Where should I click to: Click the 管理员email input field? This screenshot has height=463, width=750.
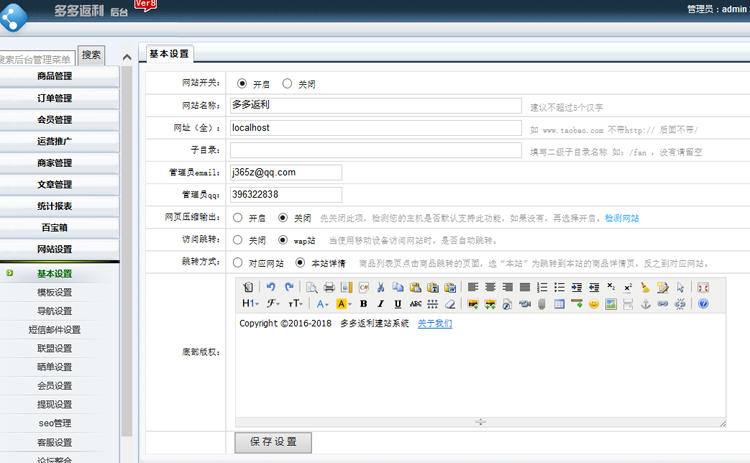pyautogui.click(x=286, y=172)
